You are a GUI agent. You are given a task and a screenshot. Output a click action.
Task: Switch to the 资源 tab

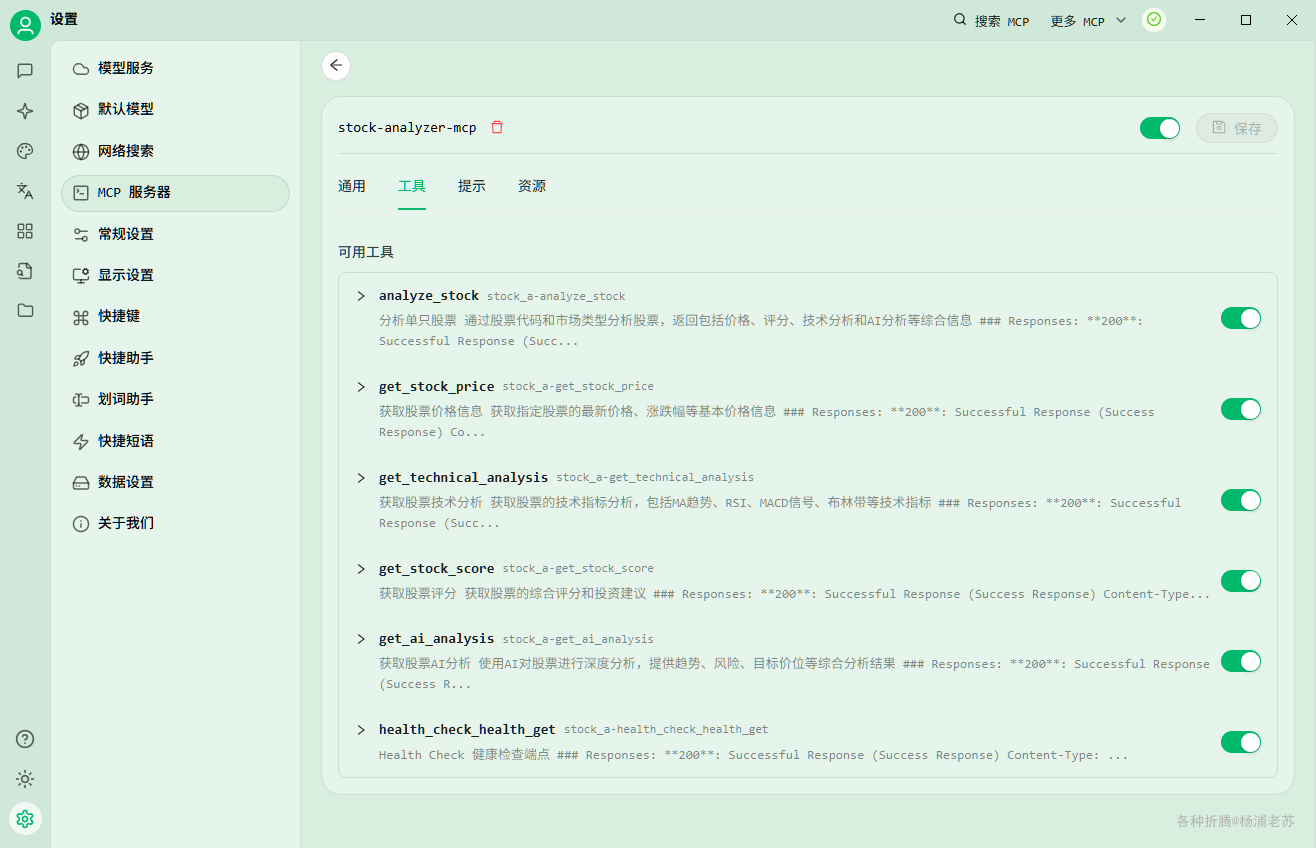[x=532, y=186]
